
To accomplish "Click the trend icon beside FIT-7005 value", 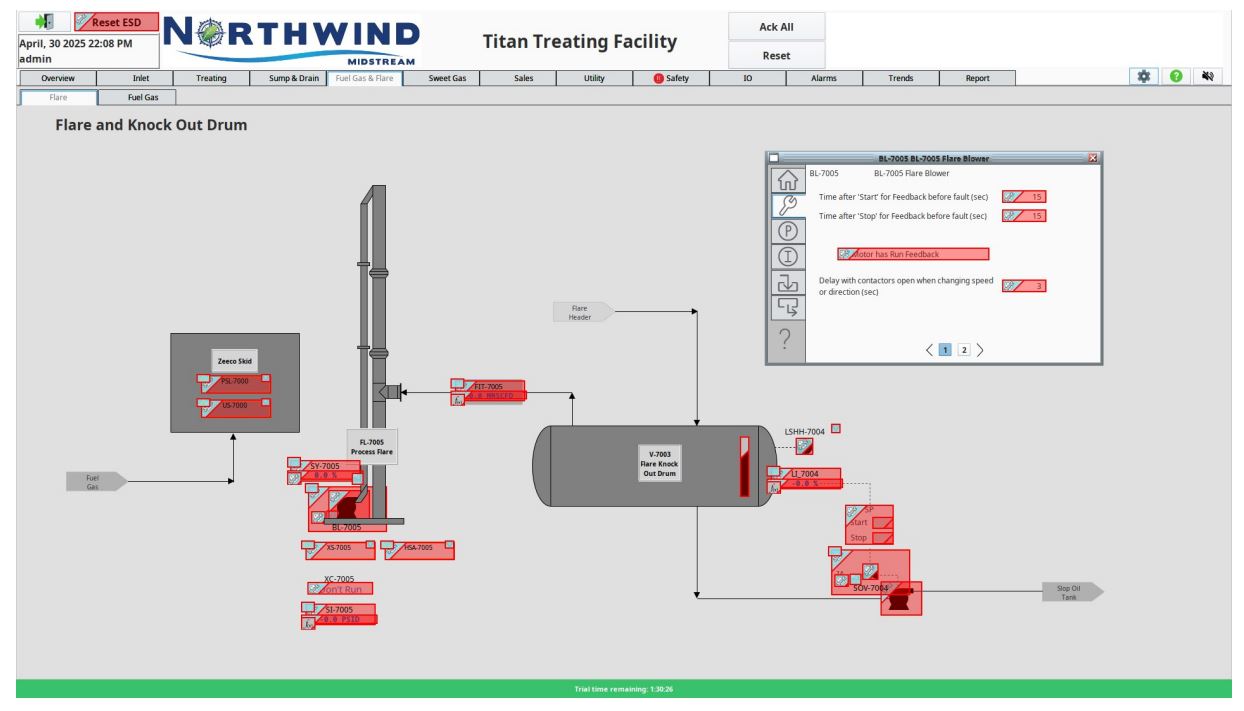I will coord(458,399).
